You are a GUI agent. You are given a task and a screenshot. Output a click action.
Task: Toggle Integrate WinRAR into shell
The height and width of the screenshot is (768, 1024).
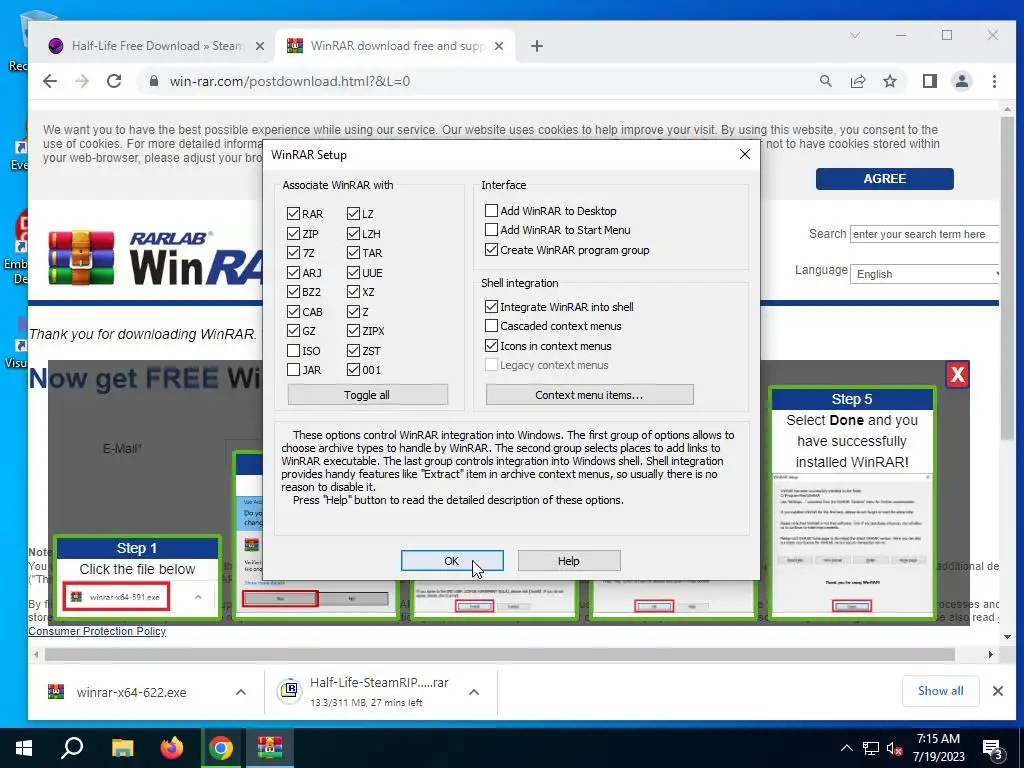point(491,306)
